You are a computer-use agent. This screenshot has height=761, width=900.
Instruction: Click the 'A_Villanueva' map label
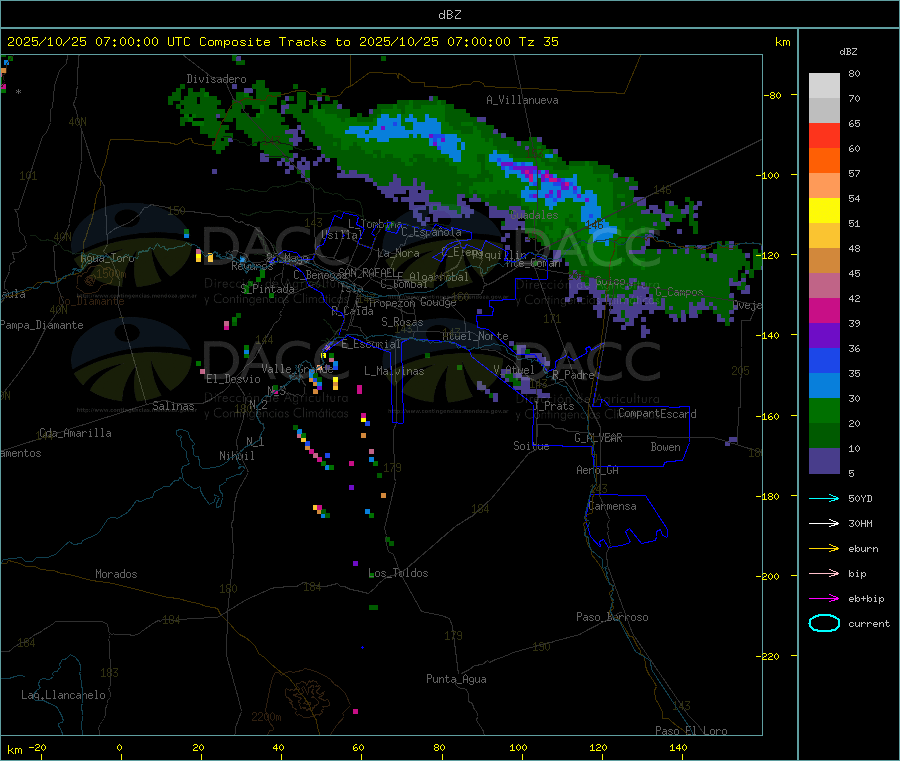click(x=522, y=100)
